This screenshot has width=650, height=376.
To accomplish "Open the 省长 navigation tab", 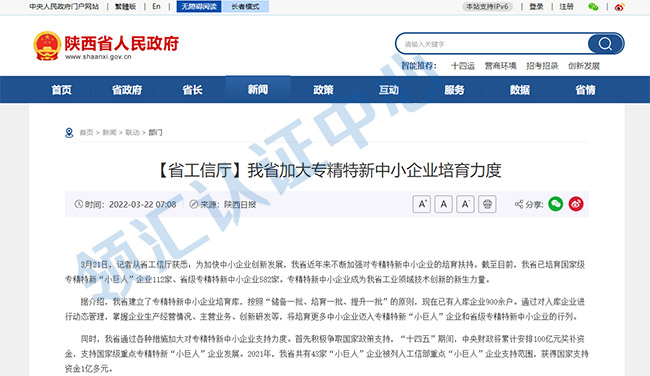I will (x=192, y=90).
